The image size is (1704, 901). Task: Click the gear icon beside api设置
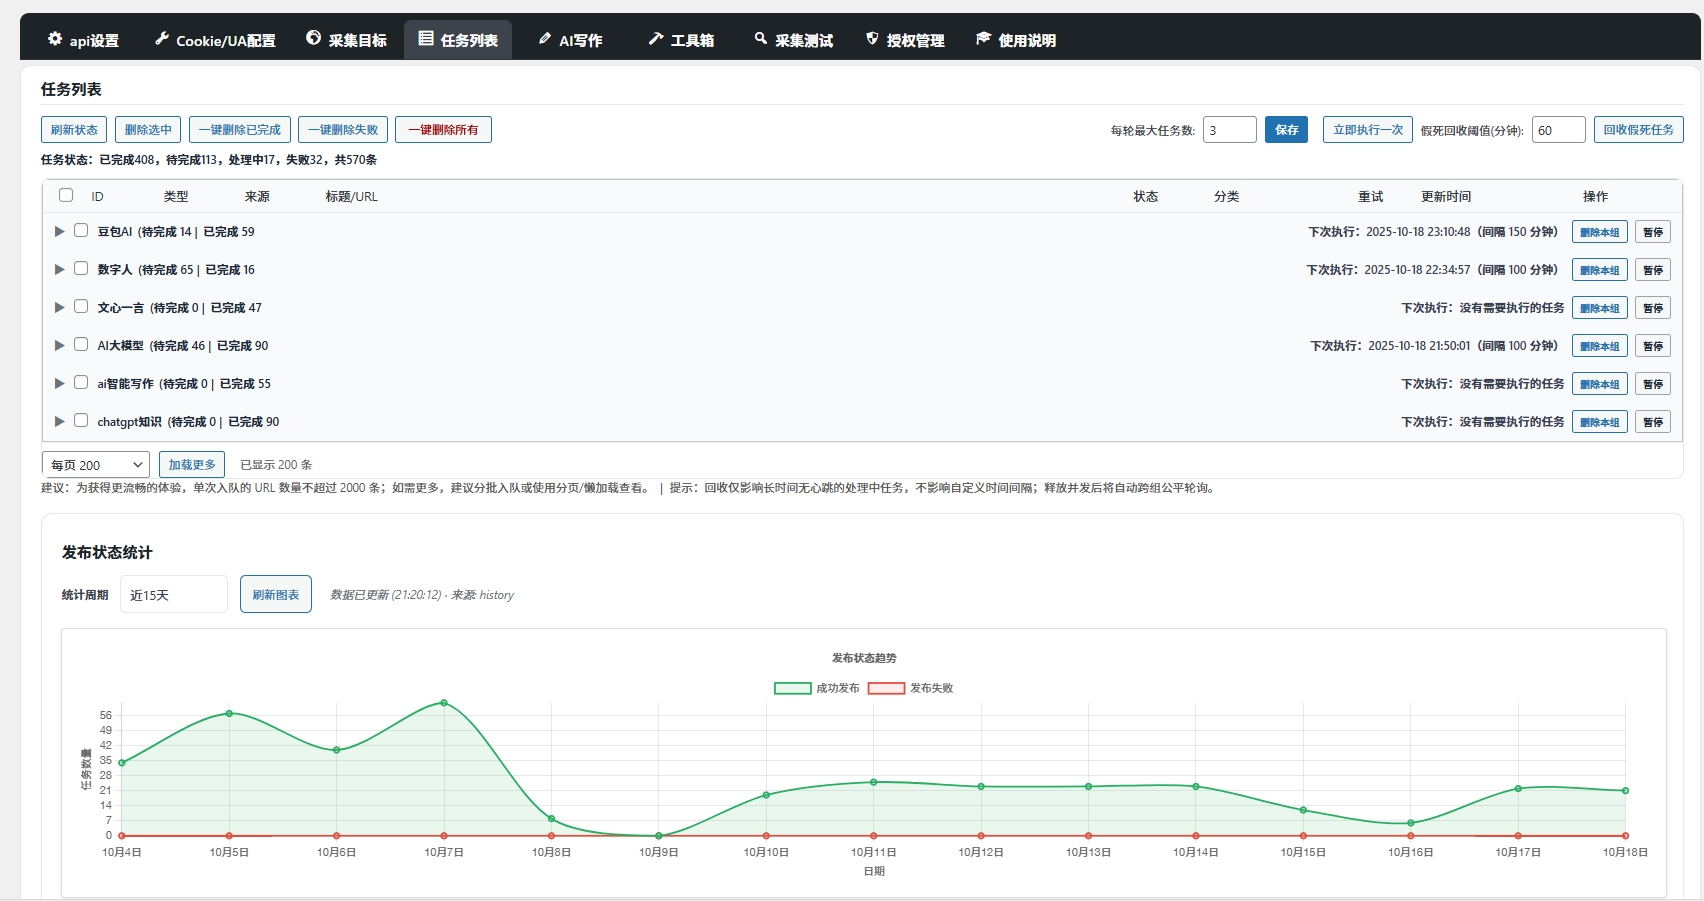pos(55,39)
